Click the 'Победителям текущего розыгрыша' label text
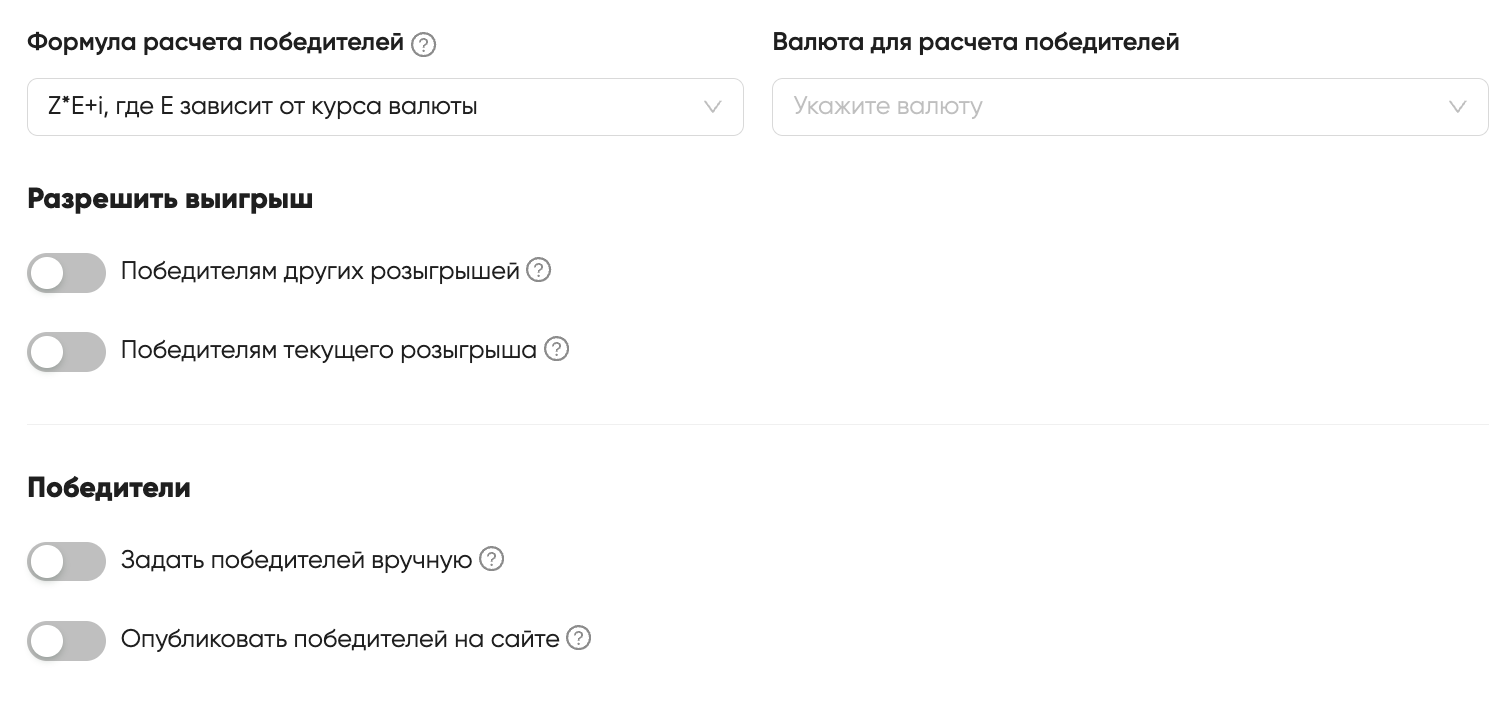1510x718 pixels. tap(329, 350)
